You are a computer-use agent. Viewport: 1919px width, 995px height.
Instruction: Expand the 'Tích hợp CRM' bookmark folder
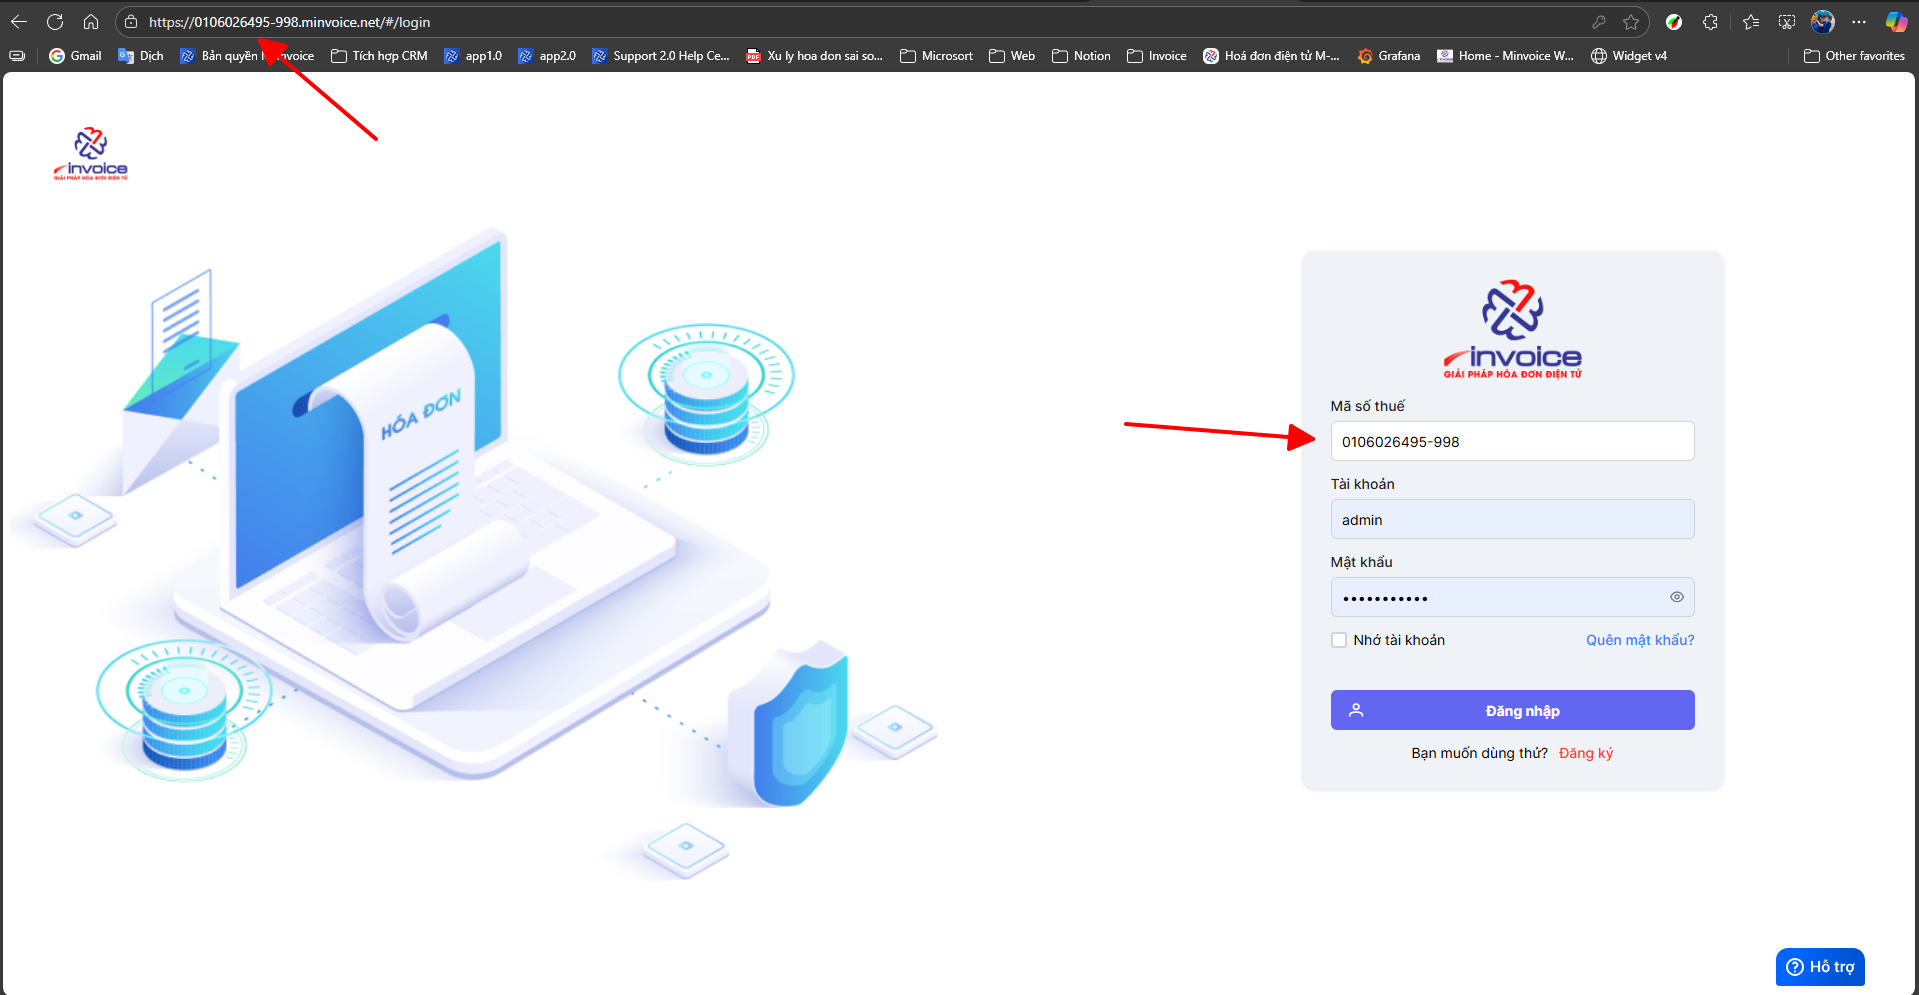[x=379, y=56]
